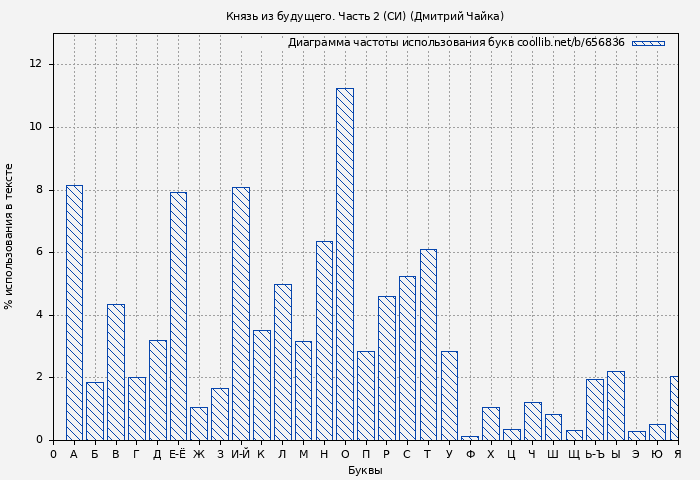The image size is (700, 480).
Task: Select the bar for letter Н
Action: click(x=324, y=340)
